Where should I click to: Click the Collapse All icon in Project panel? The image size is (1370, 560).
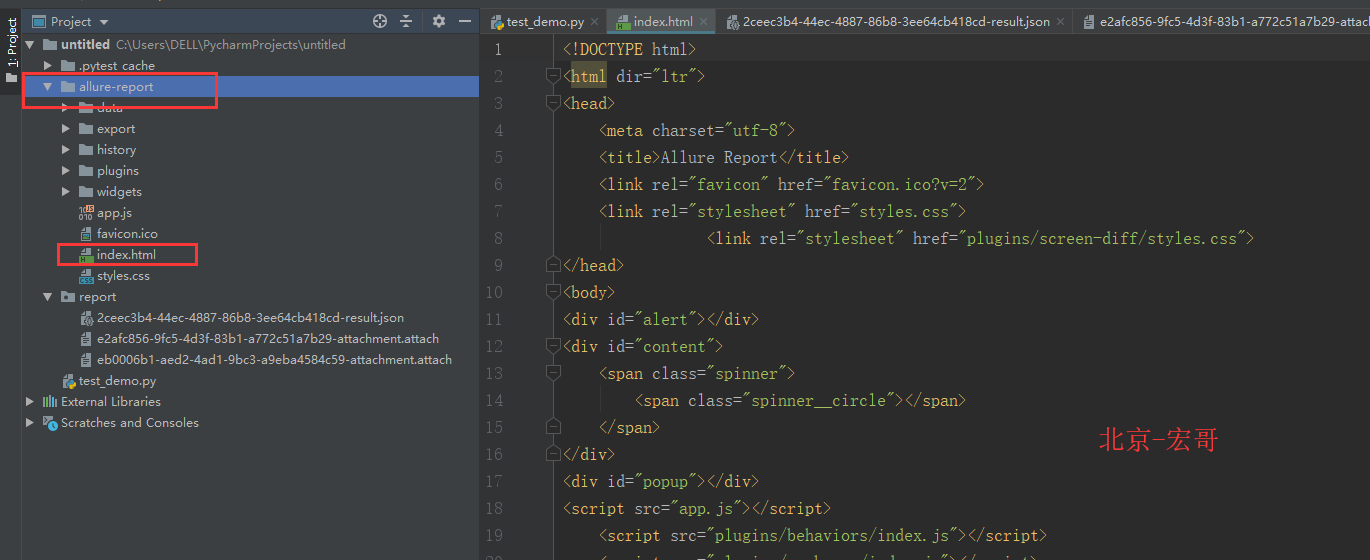point(406,21)
